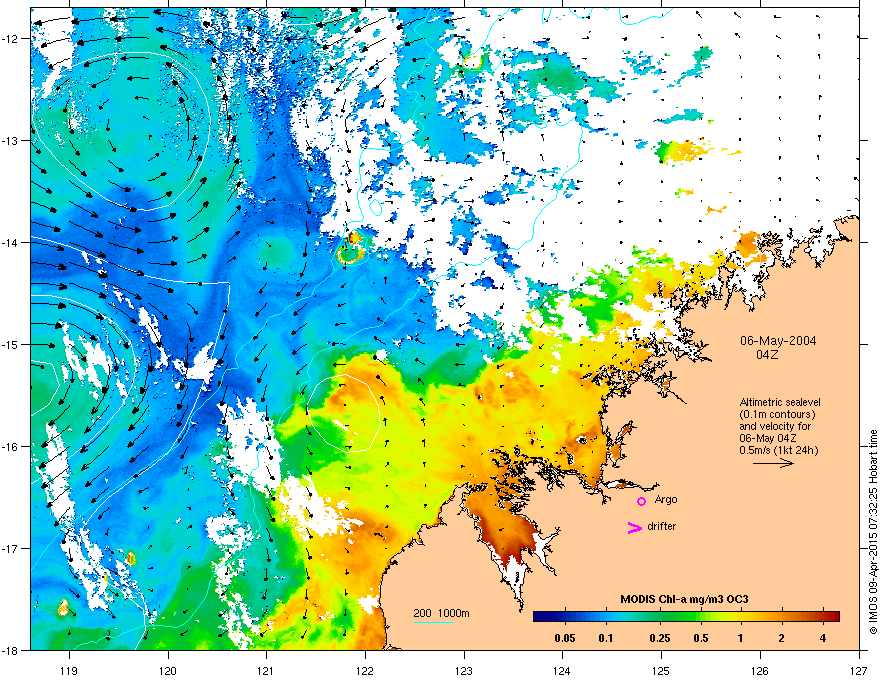Click latitude axis label -15
Viewport: 880px width, 680px height.
[x=11, y=344]
